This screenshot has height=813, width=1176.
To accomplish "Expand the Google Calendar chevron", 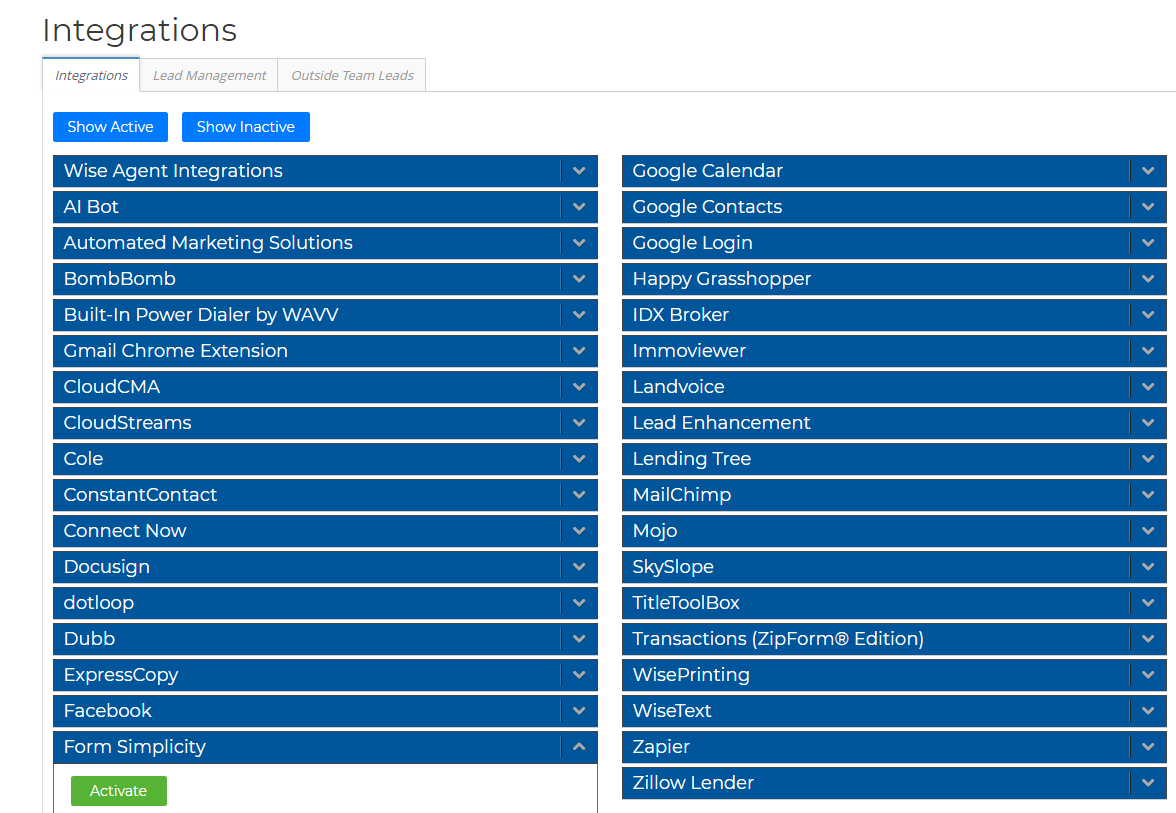I will click(x=1148, y=170).
